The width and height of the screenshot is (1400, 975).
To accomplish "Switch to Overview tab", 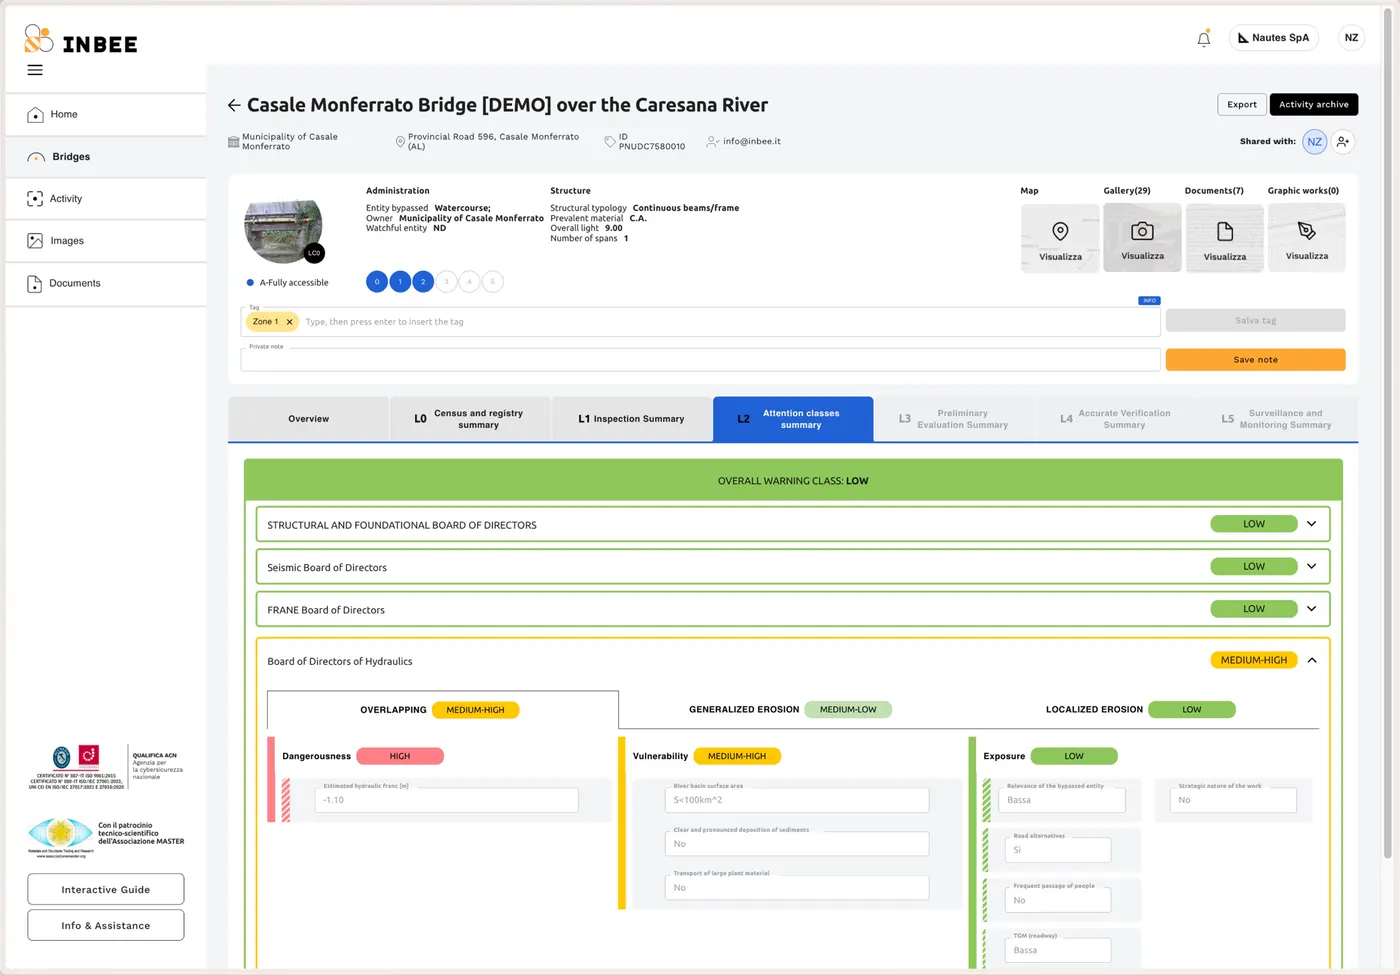I will tap(308, 419).
